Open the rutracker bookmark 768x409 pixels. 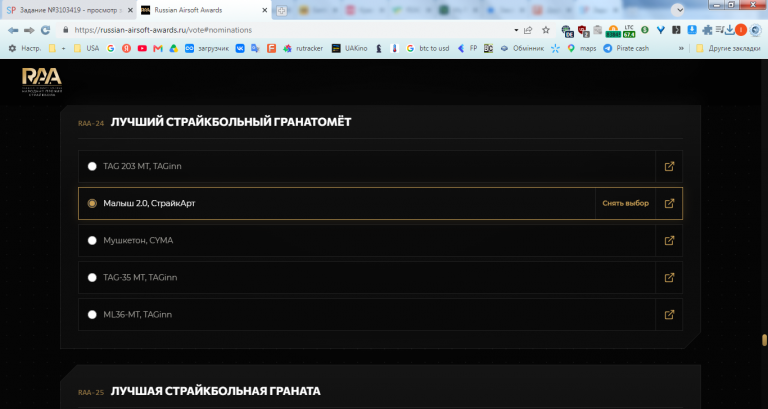click(303, 48)
